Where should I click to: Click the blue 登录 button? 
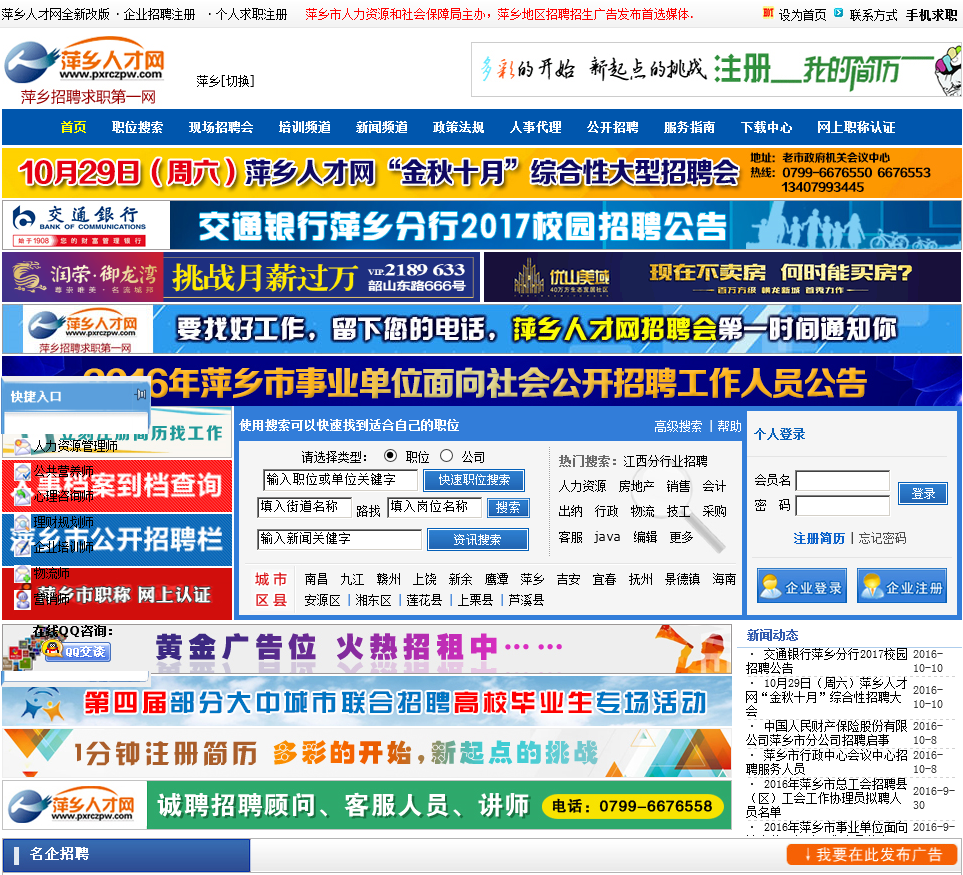click(922, 493)
